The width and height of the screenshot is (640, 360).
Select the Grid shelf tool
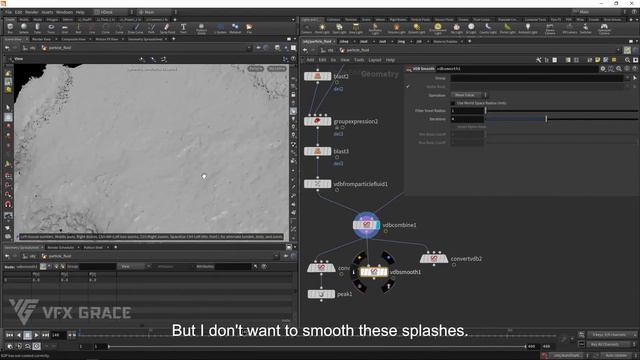pyautogui.click(x=64, y=28)
